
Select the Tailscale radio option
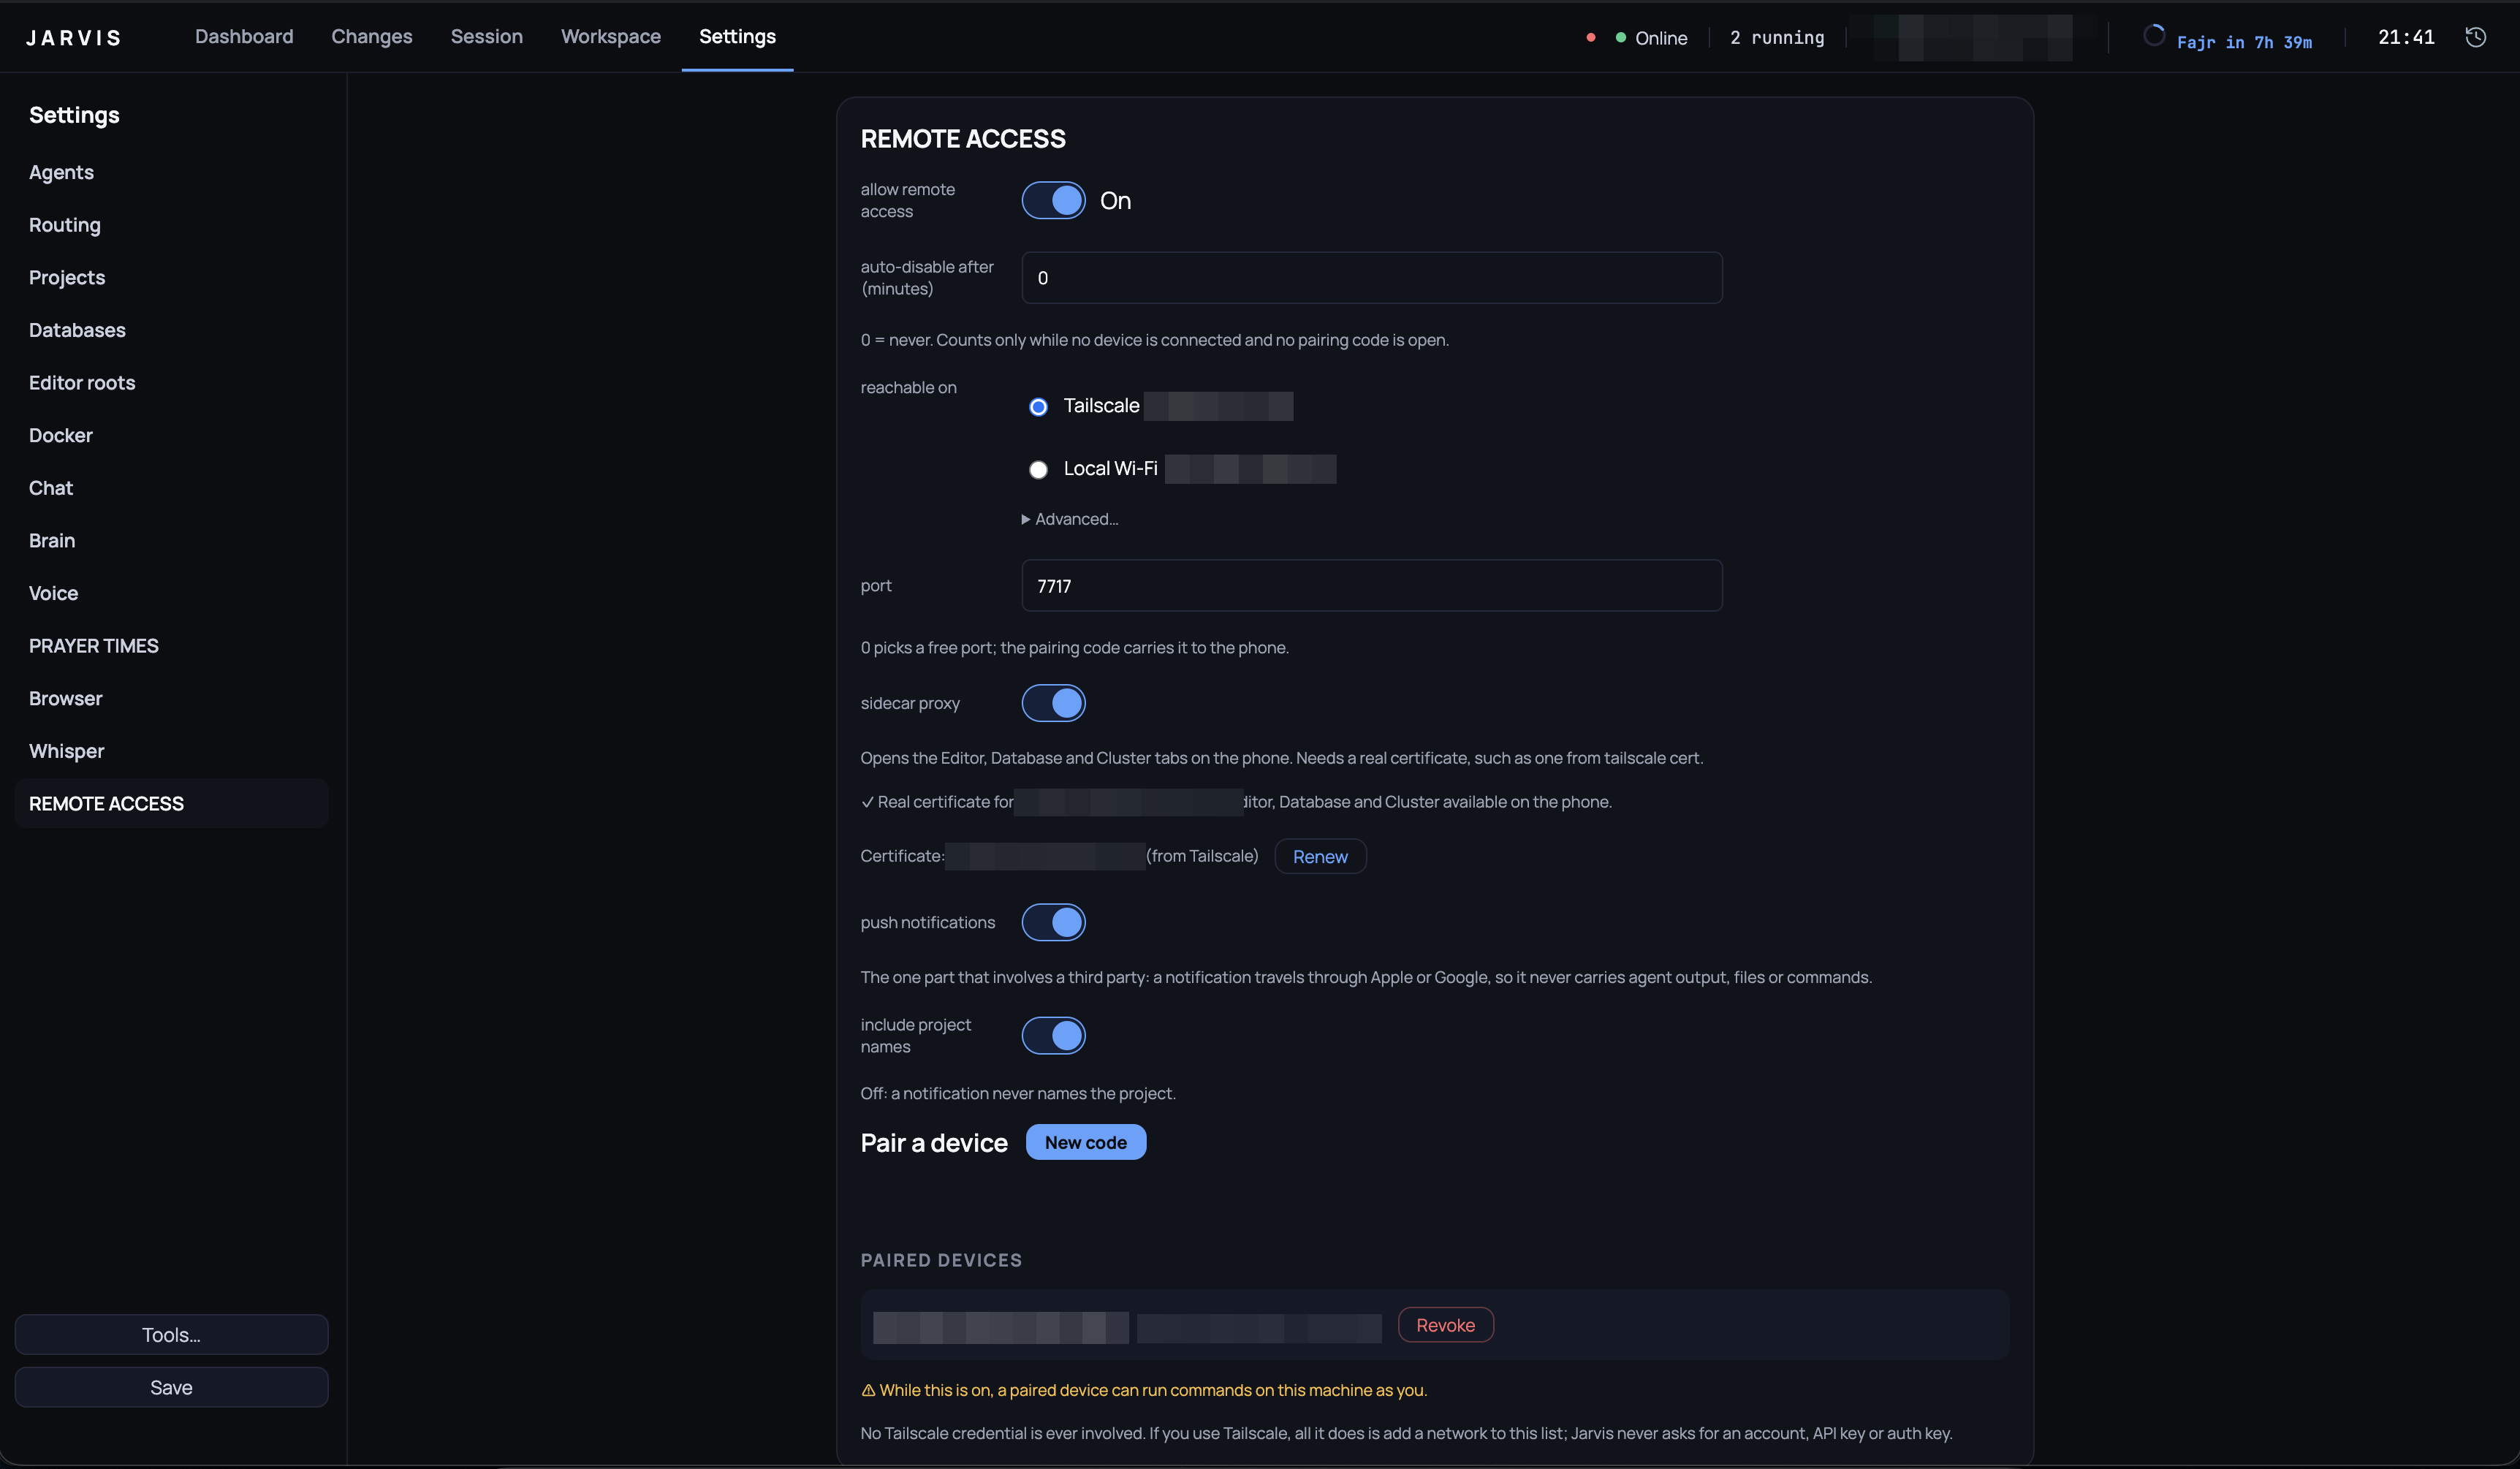click(x=1038, y=407)
